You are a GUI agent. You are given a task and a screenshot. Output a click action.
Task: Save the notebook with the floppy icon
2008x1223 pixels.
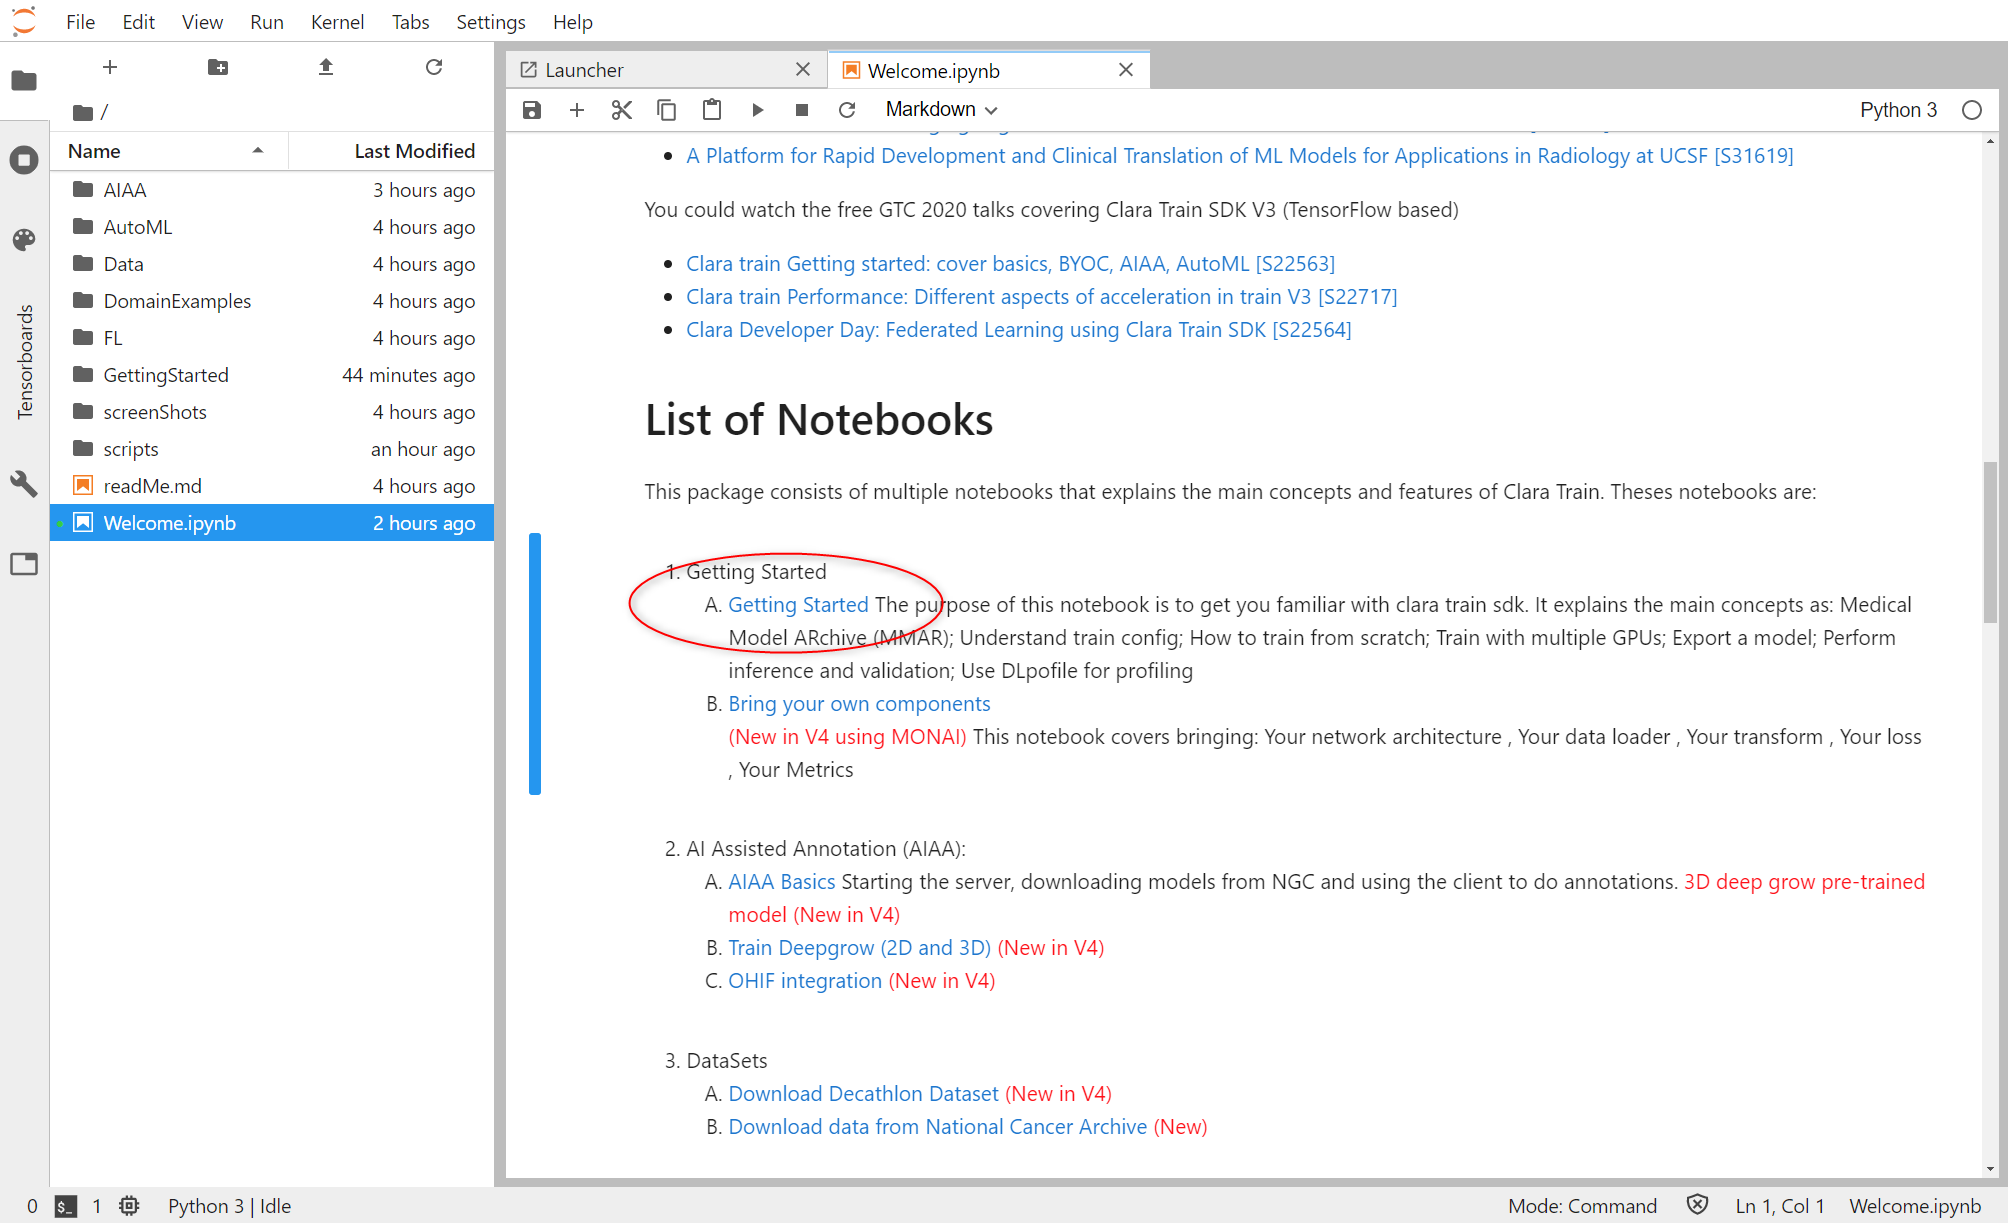click(532, 110)
